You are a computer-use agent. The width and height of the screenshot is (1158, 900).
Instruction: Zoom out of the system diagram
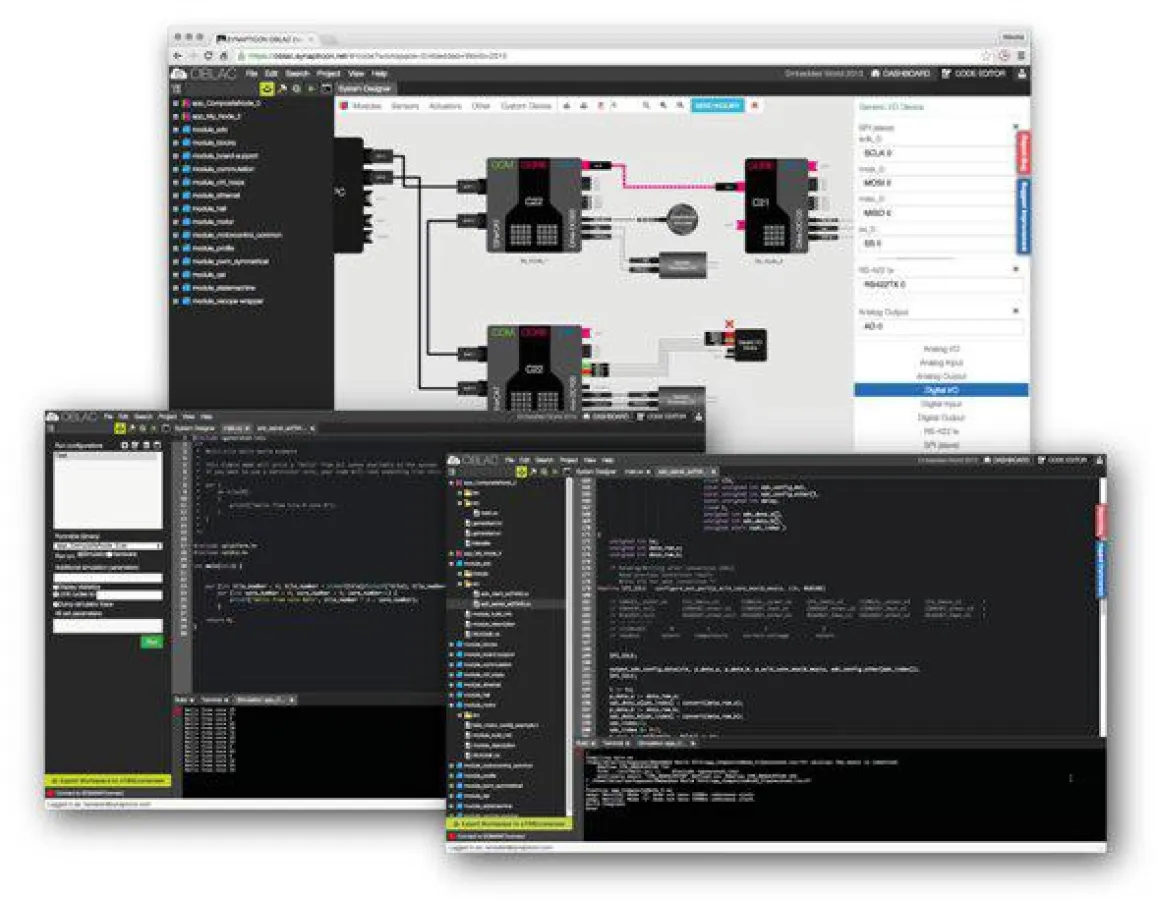pos(665,104)
